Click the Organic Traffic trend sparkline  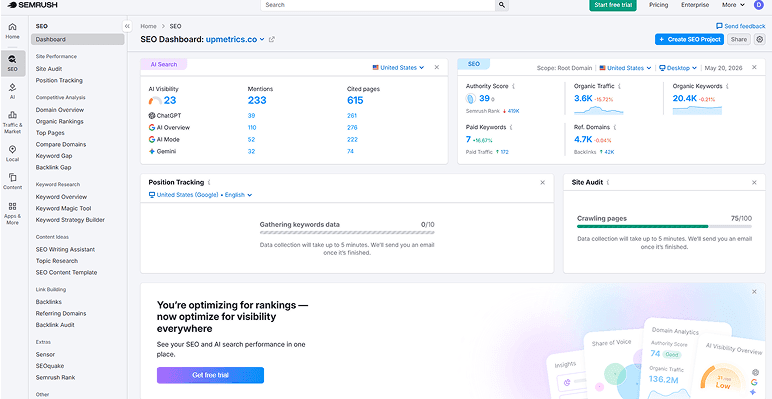[599, 110]
